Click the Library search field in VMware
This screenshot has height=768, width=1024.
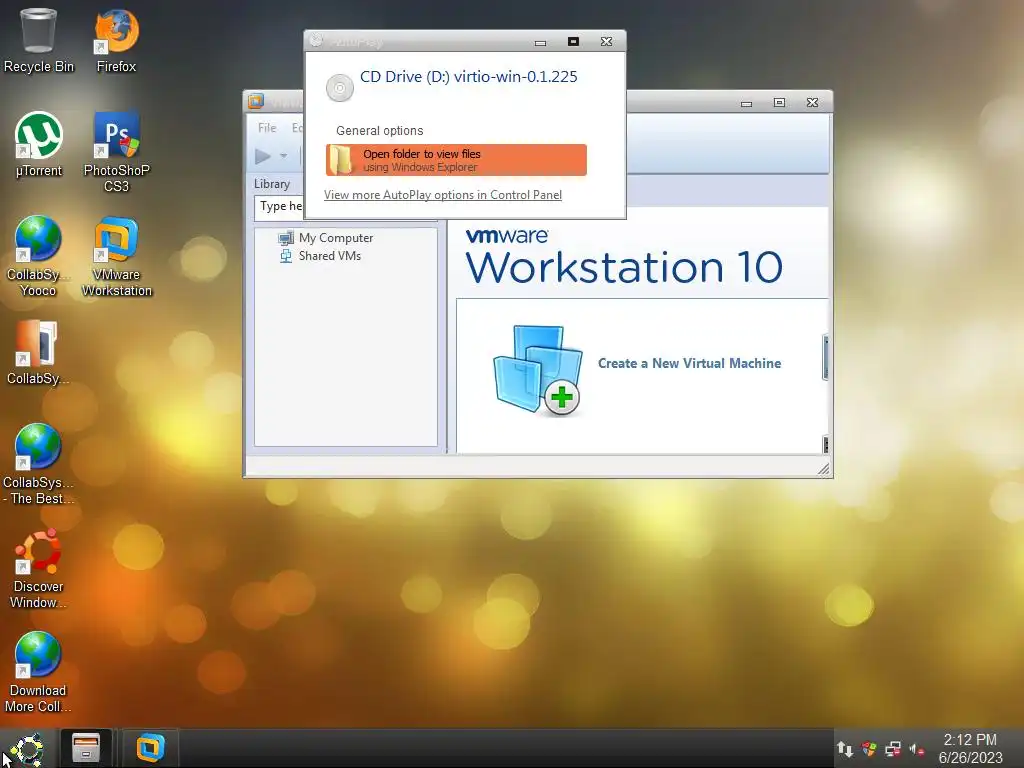click(x=281, y=207)
